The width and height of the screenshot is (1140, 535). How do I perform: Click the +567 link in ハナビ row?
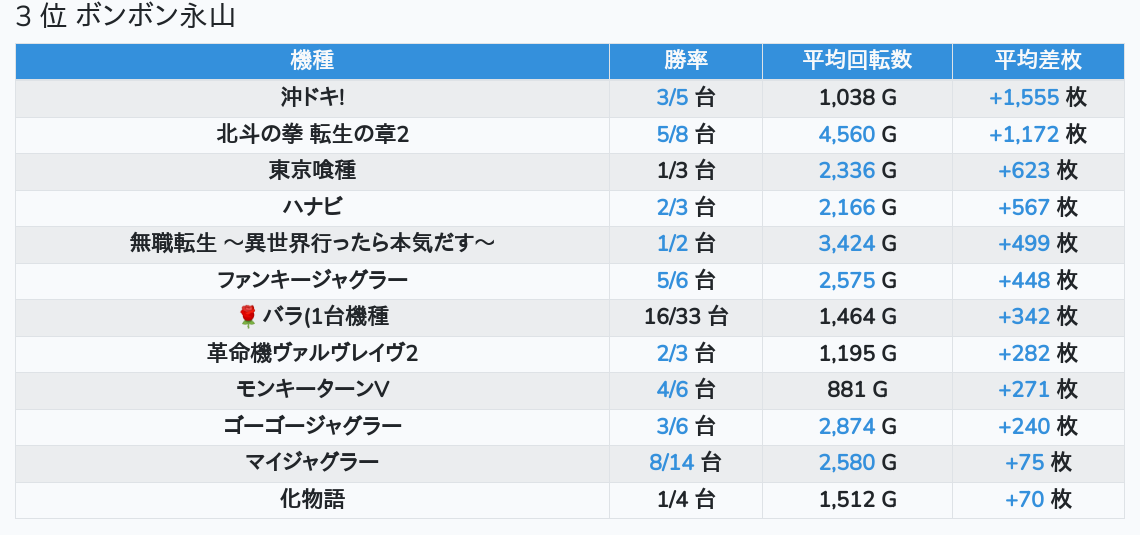[x=1024, y=207]
